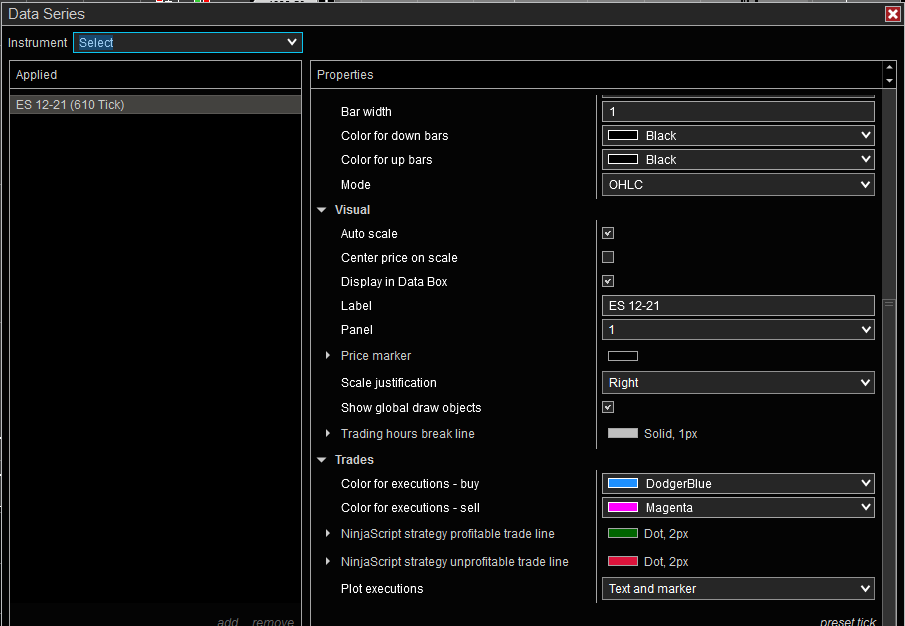Open the Mode OHLC dropdown
Image resolution: width=905 pixels, height=626 pixels.
738,184
